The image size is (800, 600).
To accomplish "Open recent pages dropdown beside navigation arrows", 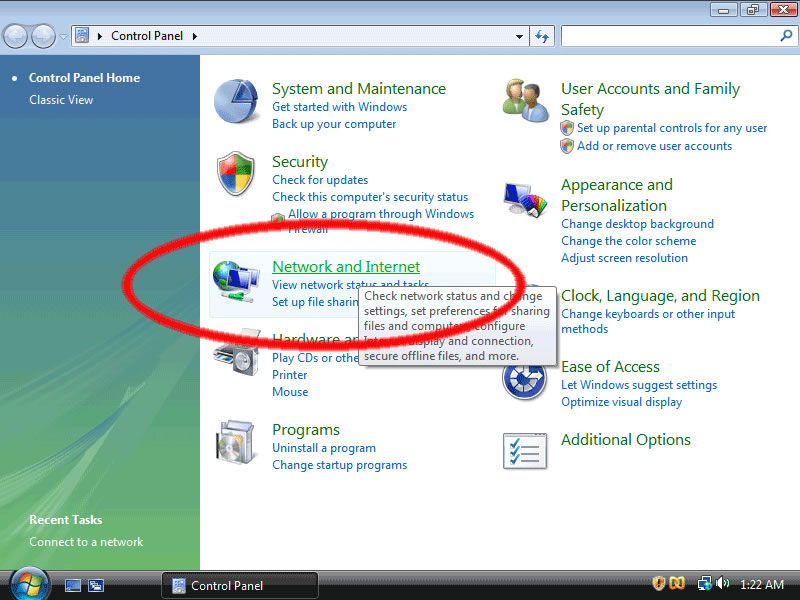I will pyautogui.click(x=63, y=37).
